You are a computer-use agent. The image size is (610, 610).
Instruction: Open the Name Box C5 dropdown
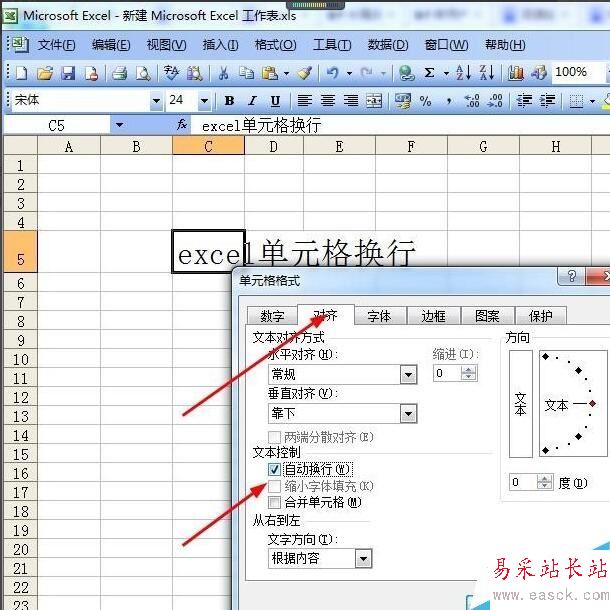[119, 125]
